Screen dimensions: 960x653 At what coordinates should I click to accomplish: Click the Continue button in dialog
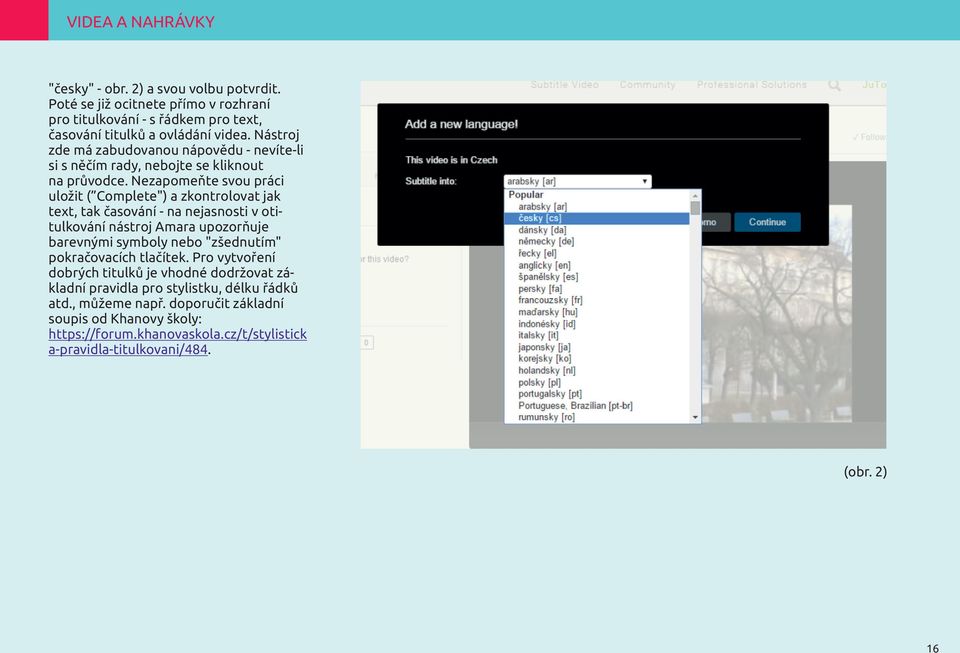767,222
